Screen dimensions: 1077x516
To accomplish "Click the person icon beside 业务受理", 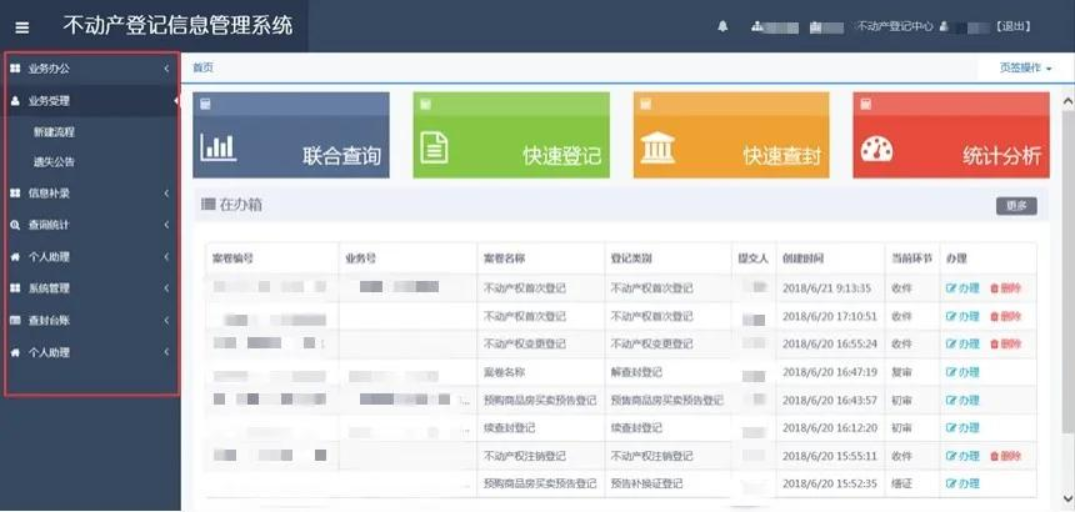I will (15, 101).
